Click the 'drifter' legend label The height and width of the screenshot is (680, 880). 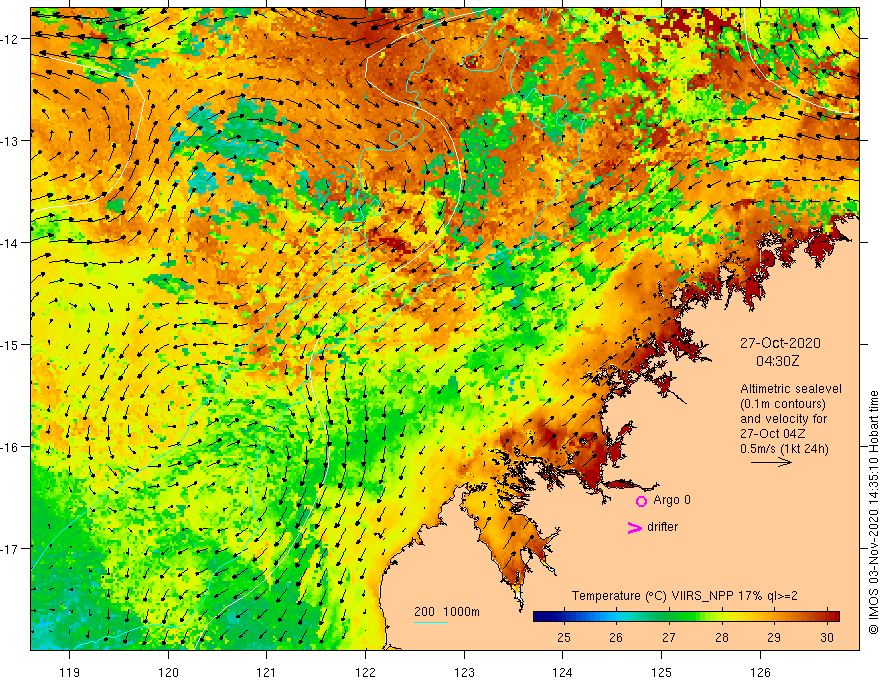click(x=662, y=527)
